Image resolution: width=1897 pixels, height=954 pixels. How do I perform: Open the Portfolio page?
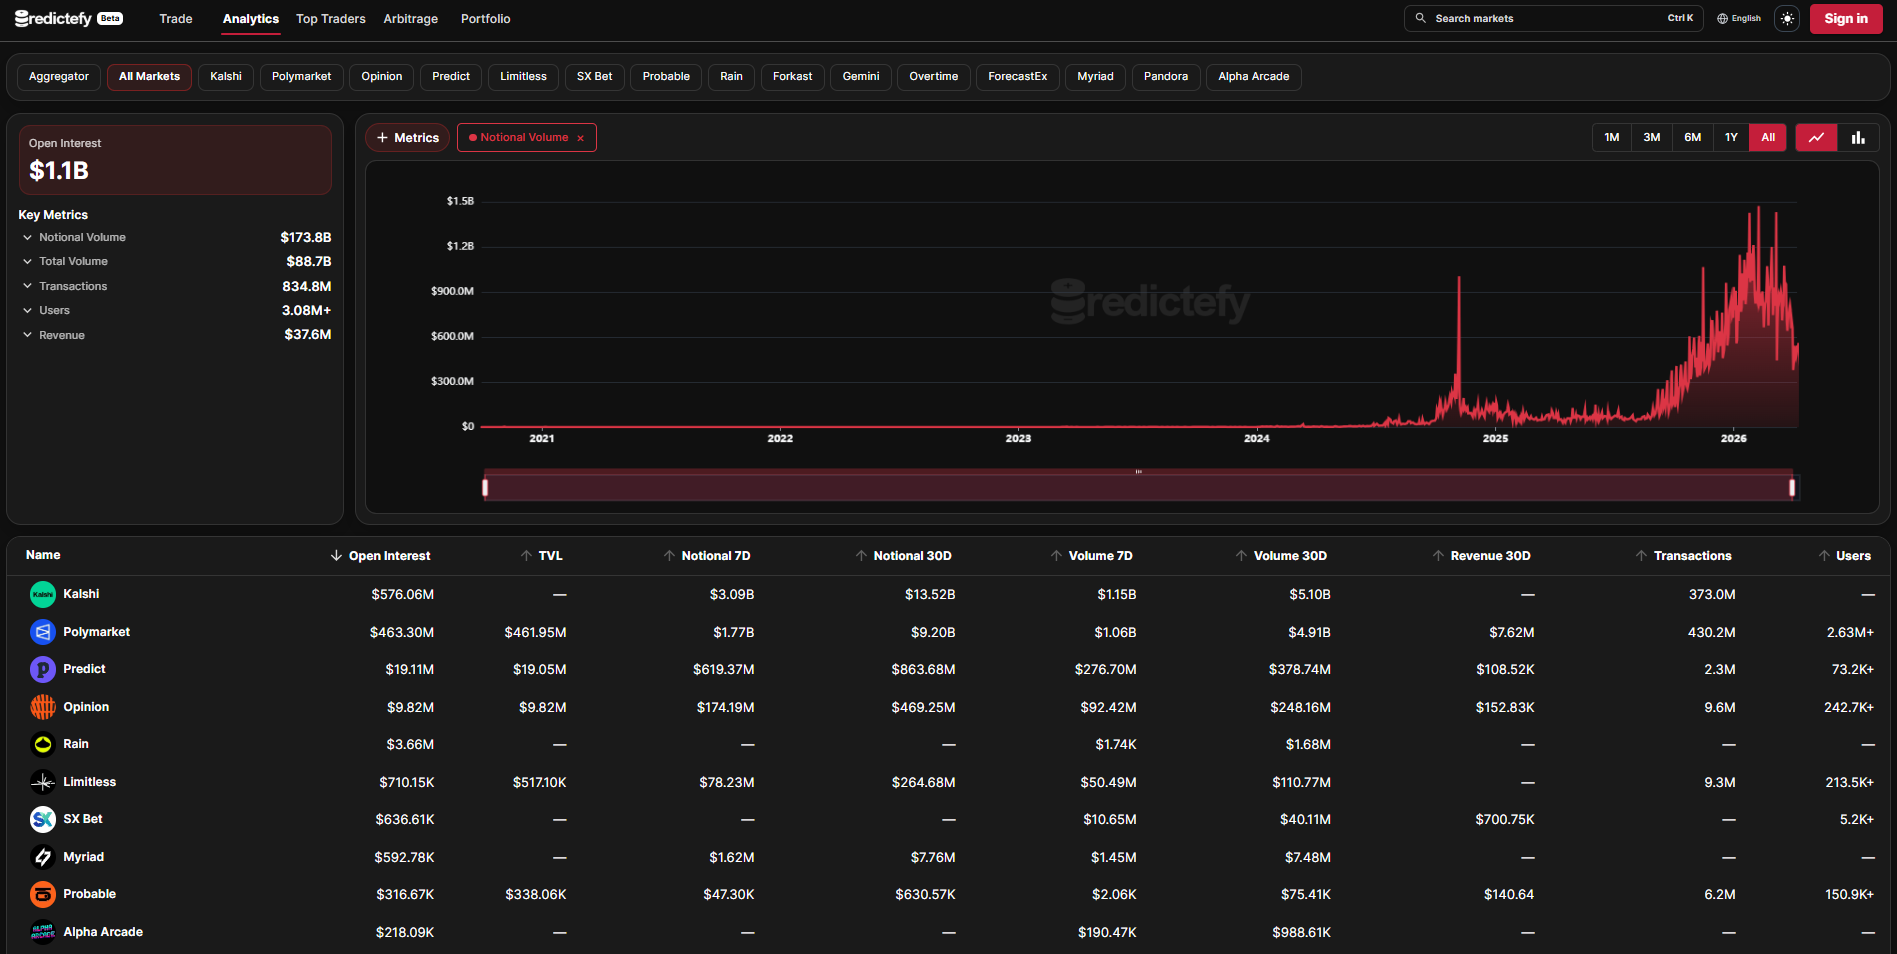pyautogui.click(x=486, y=19)
